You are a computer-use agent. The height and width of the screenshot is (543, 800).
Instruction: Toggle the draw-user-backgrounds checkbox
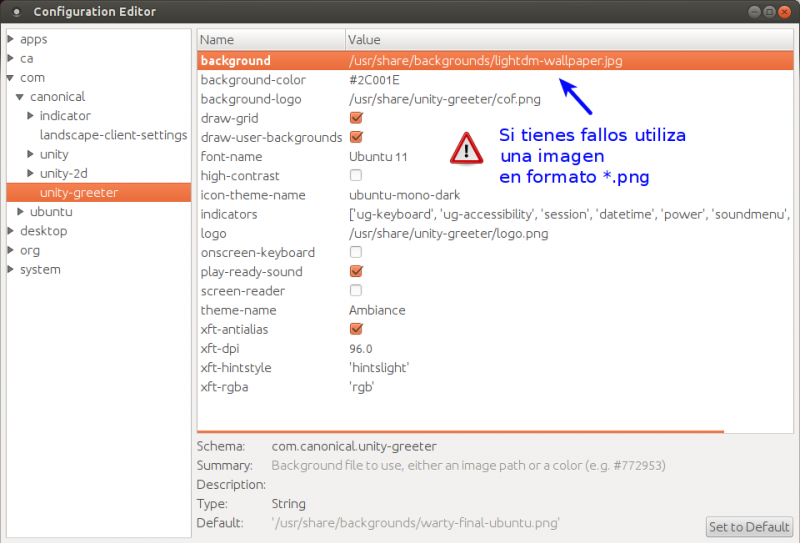pos(356,137)
